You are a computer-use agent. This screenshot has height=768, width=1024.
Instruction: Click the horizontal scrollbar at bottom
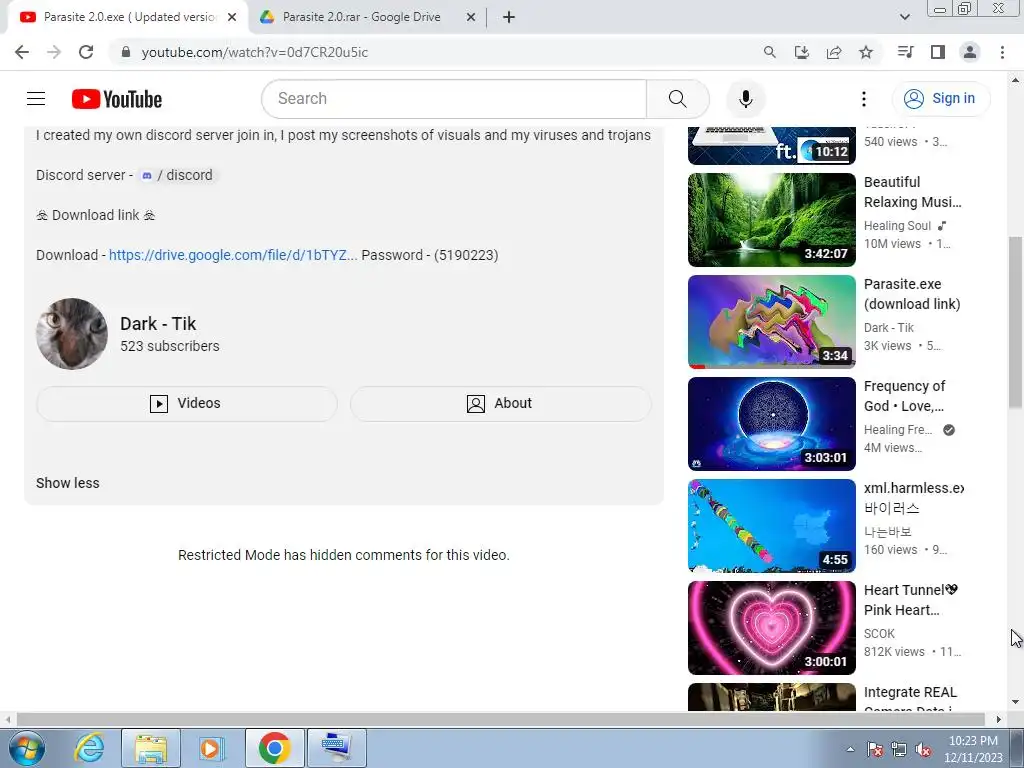point(500,719)
